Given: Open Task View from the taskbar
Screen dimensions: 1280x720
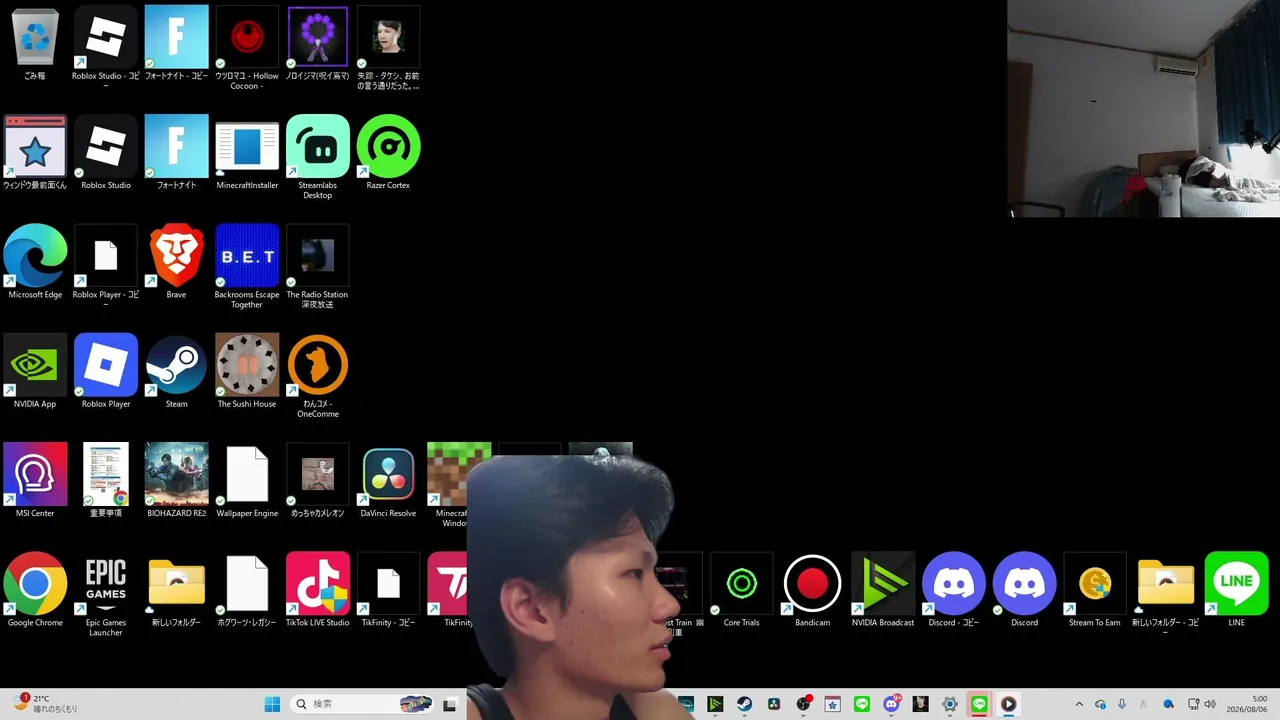Looking at the screenshot, I should (x=450, y=704).
